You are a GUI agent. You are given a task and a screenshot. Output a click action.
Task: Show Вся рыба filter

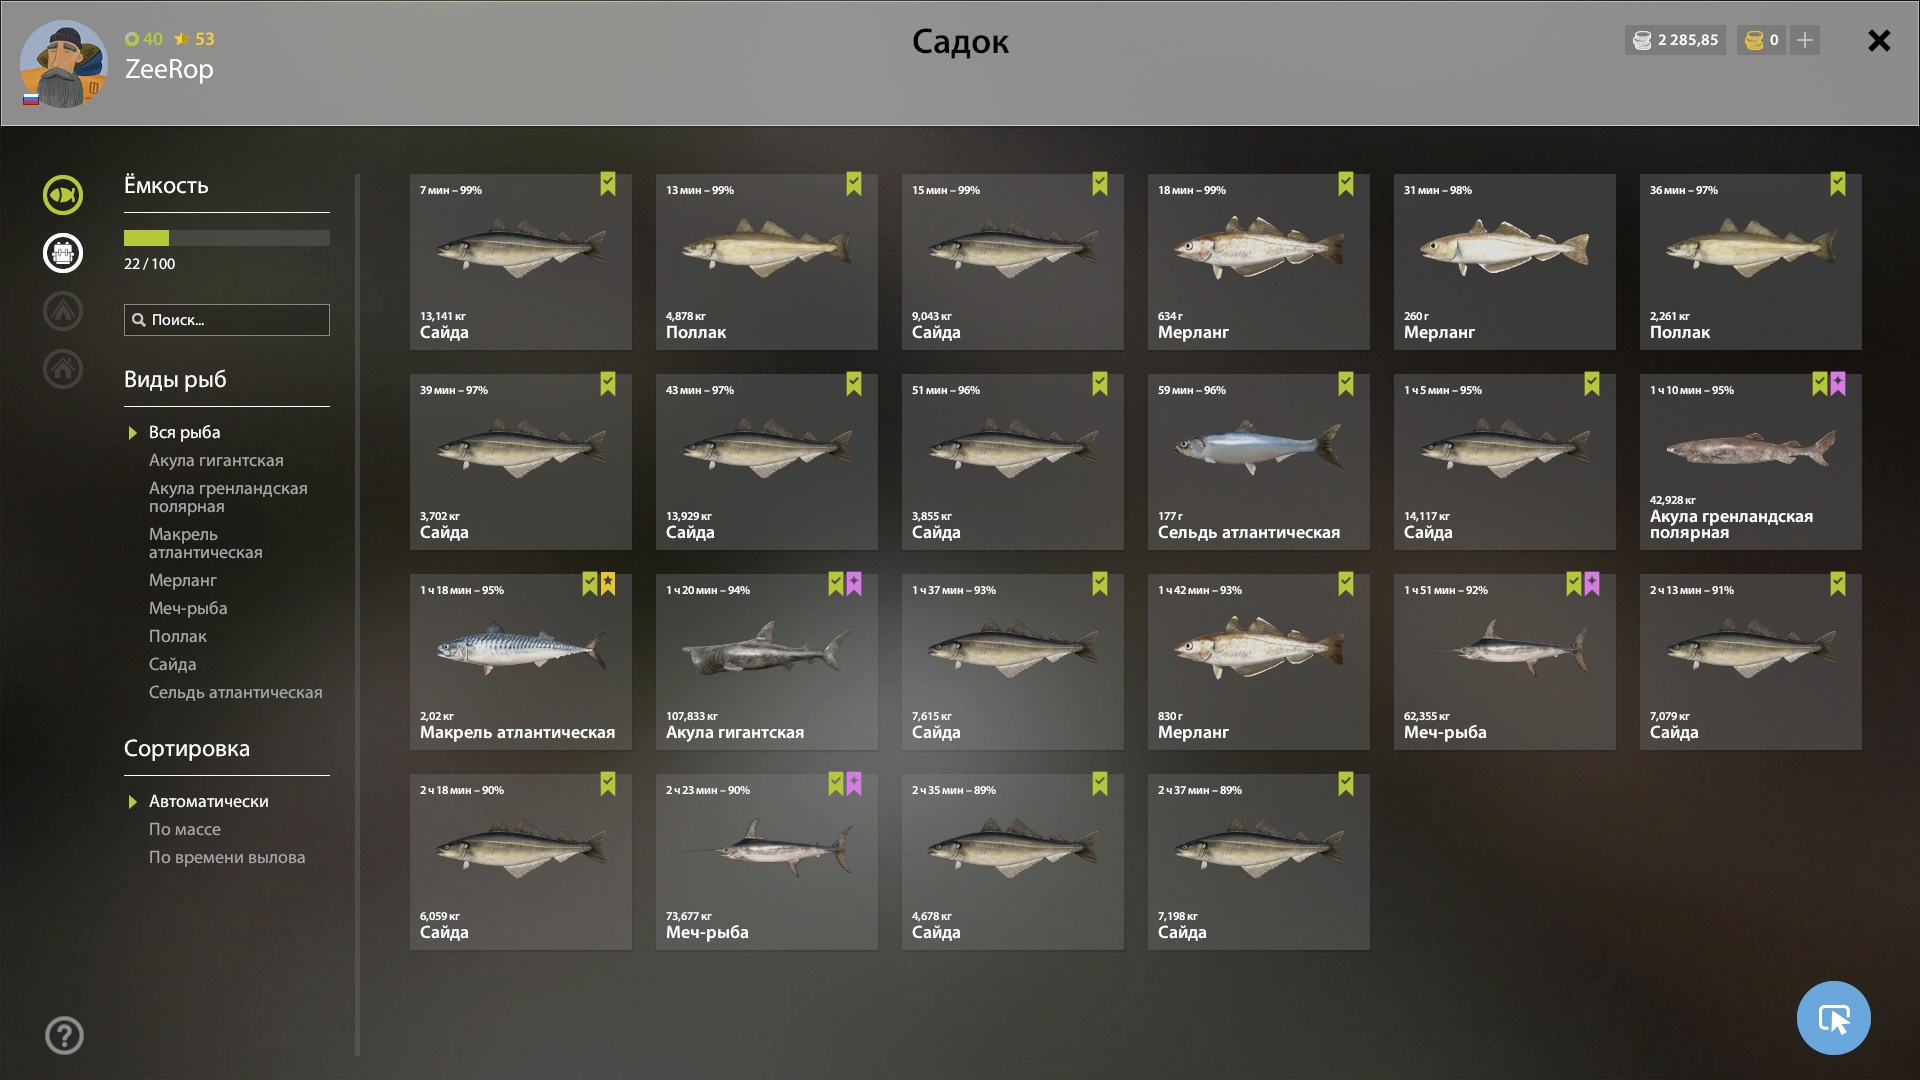(184, 432)
